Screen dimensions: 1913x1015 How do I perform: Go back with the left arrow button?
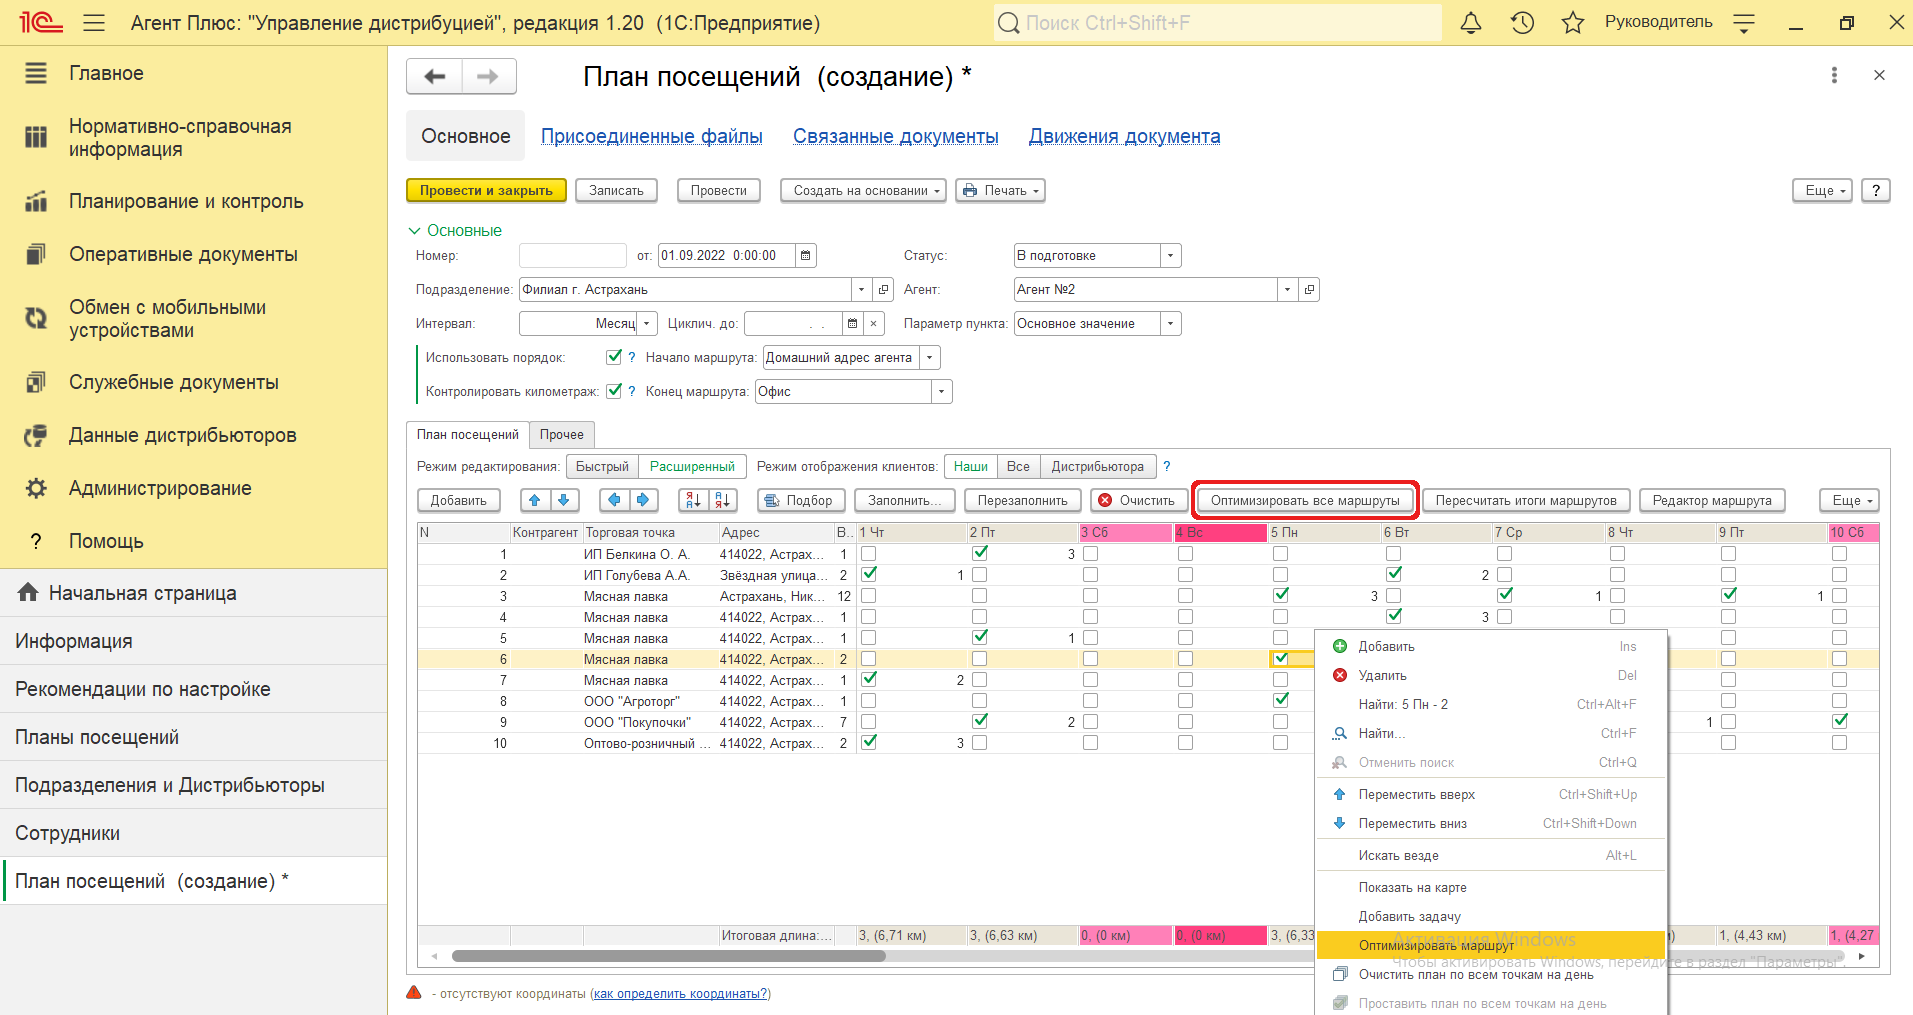pos(435,76)
